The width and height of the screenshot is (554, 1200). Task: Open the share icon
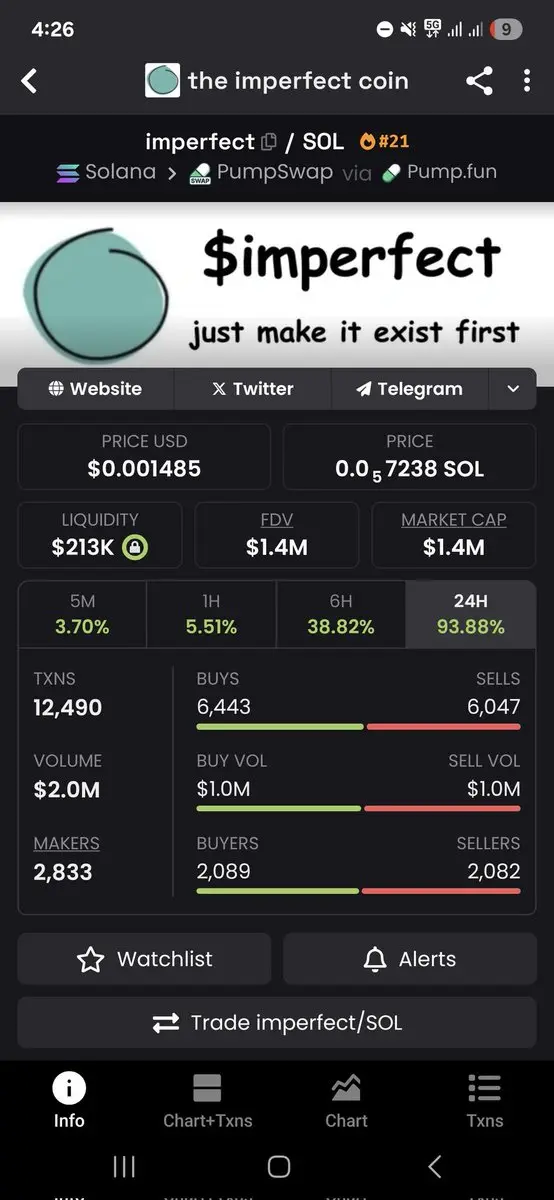click(479, 81)
